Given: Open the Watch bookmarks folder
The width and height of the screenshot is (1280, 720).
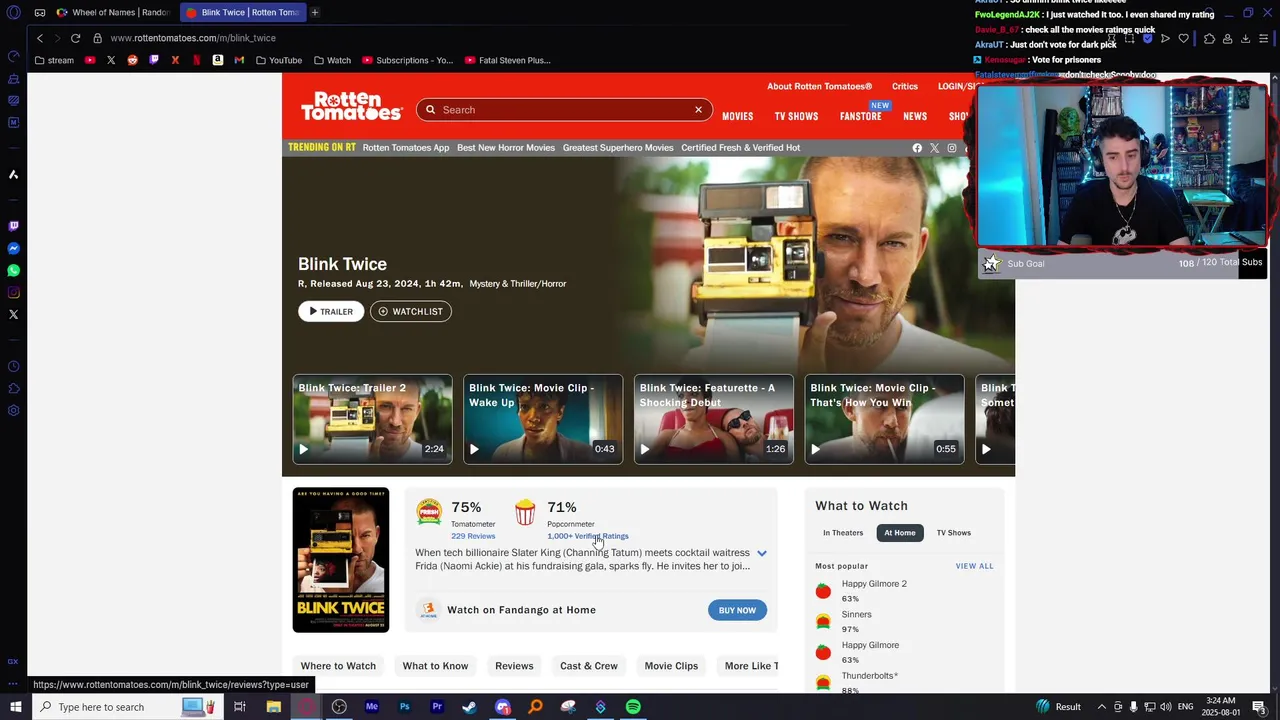Looking at the screenshot, I should point(332,60).
